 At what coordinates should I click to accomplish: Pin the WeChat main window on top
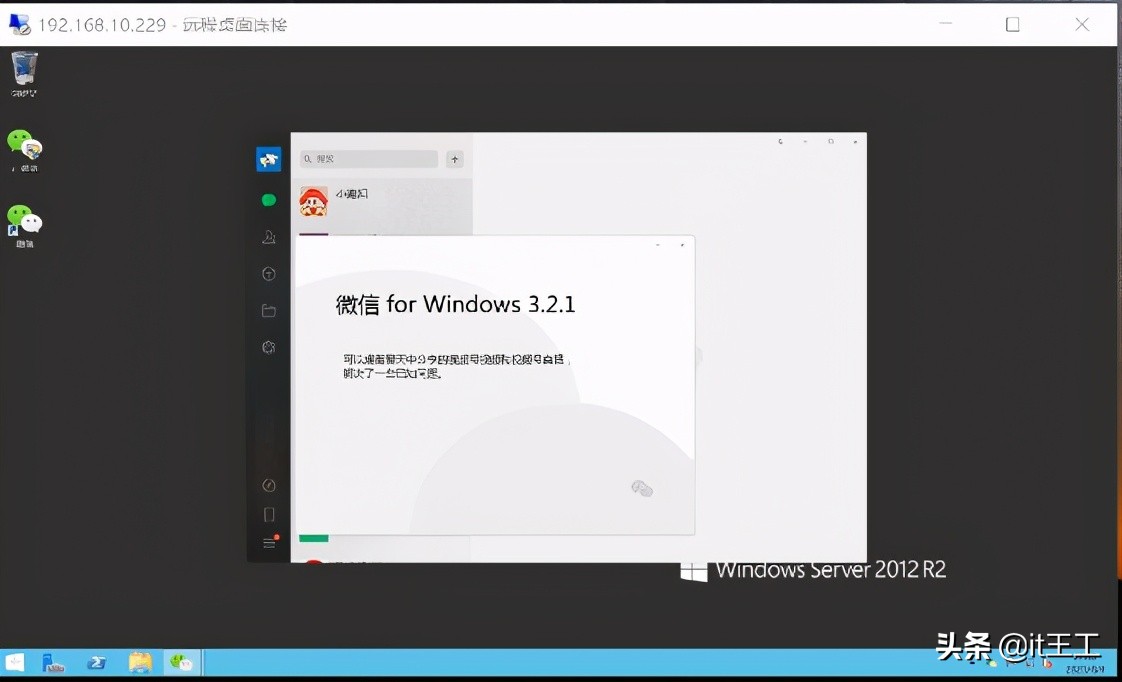tap(780, 142)
